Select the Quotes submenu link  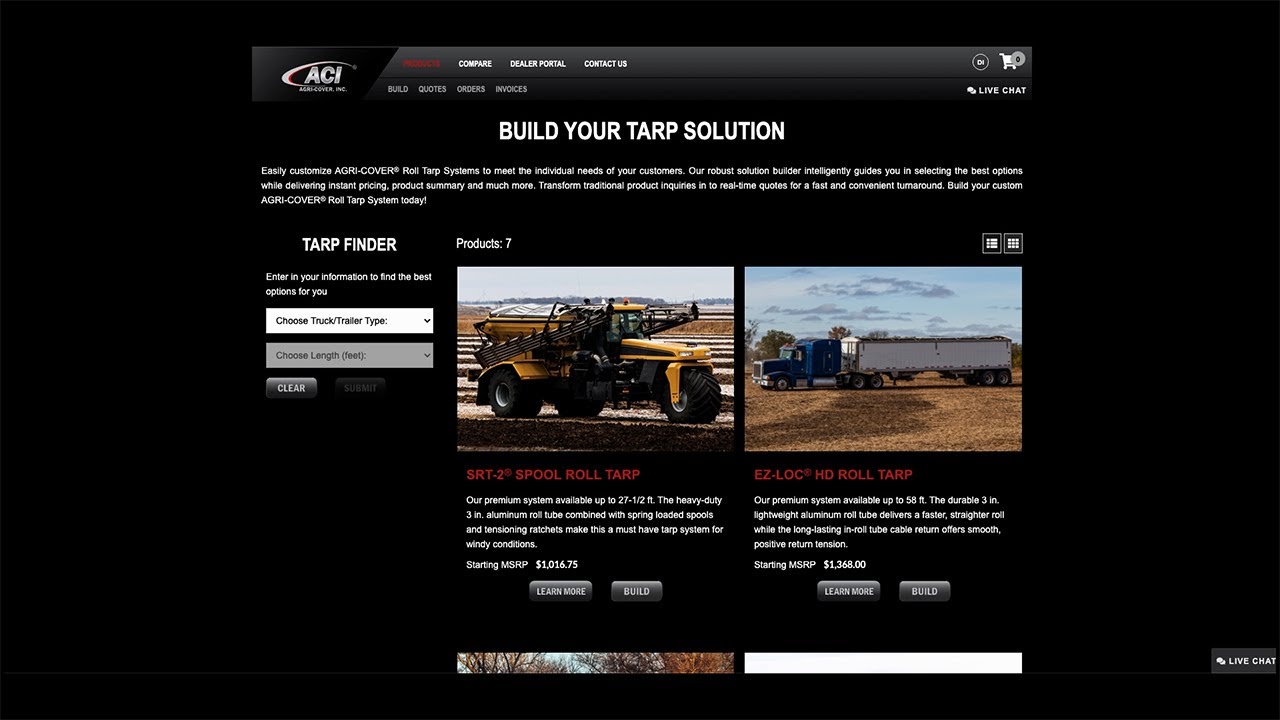tap(432, 89)
